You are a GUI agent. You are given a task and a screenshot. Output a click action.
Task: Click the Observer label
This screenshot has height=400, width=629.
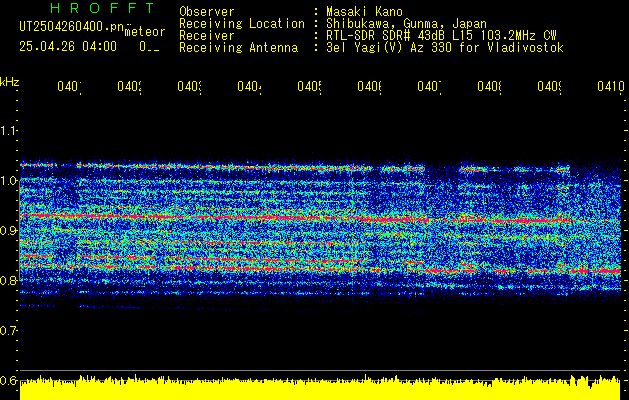coord(207,12)
